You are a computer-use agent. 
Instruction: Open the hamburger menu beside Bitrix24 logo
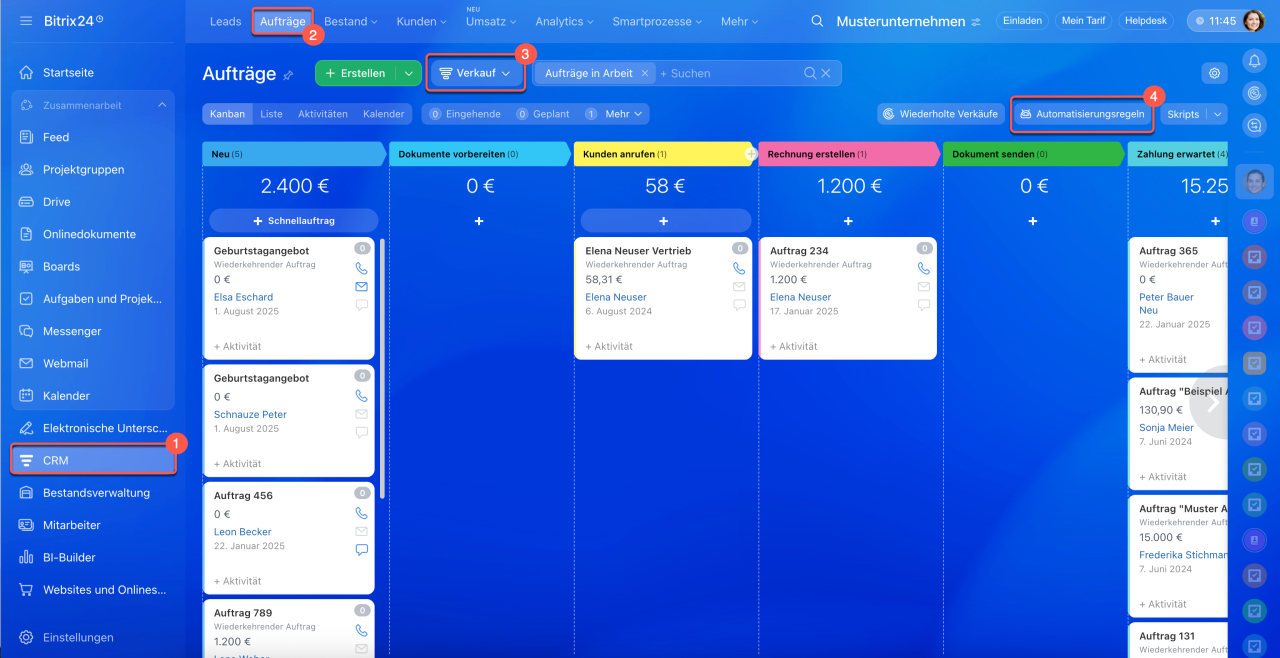pyautogui.click(x=26, y=21)
